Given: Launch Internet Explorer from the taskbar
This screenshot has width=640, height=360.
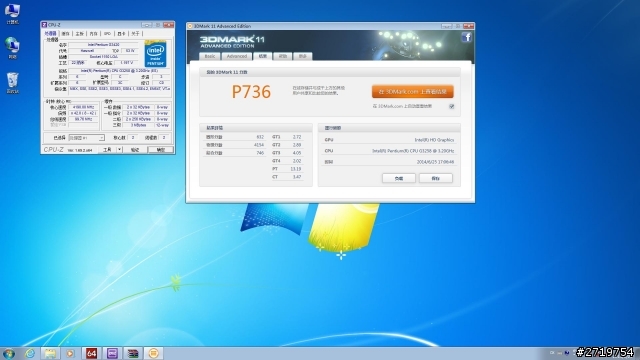Looking at the screenshot, I should (x=30, y=353).
